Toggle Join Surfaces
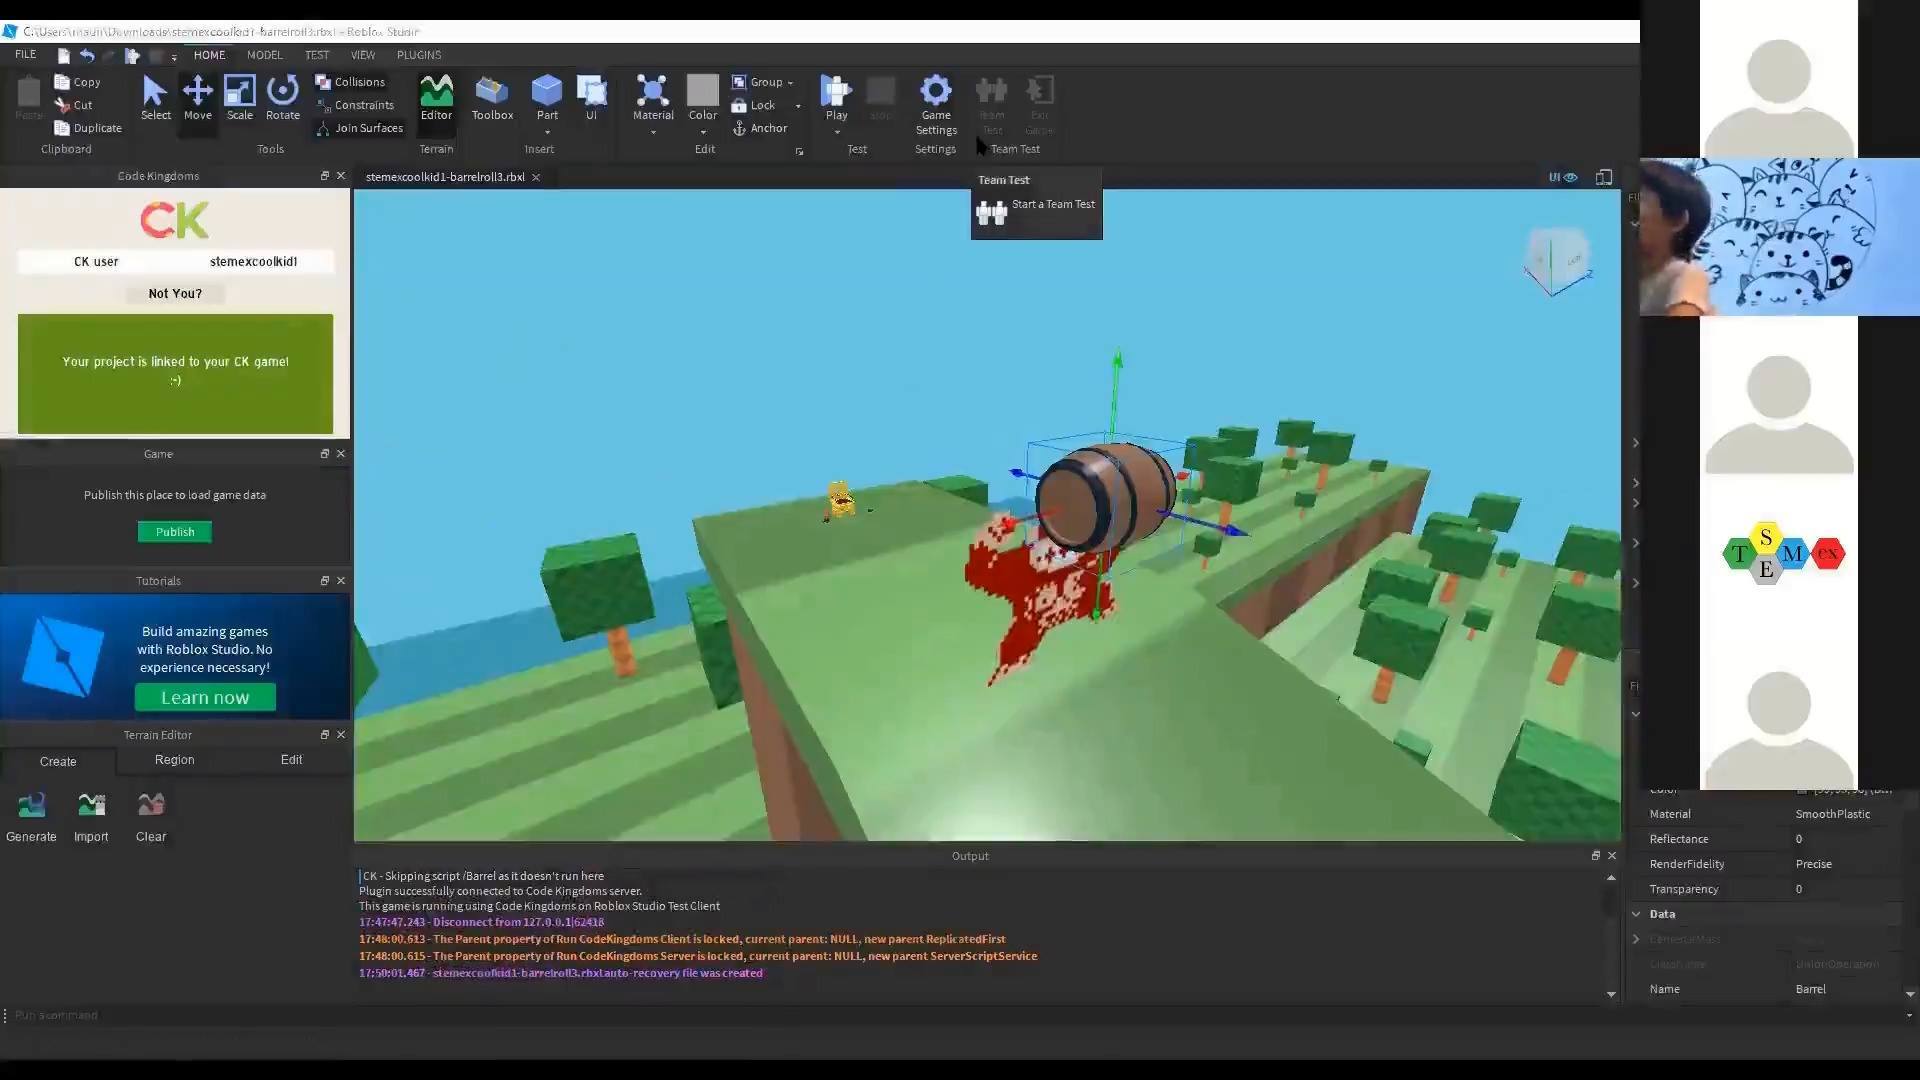 tap(359, 128)
